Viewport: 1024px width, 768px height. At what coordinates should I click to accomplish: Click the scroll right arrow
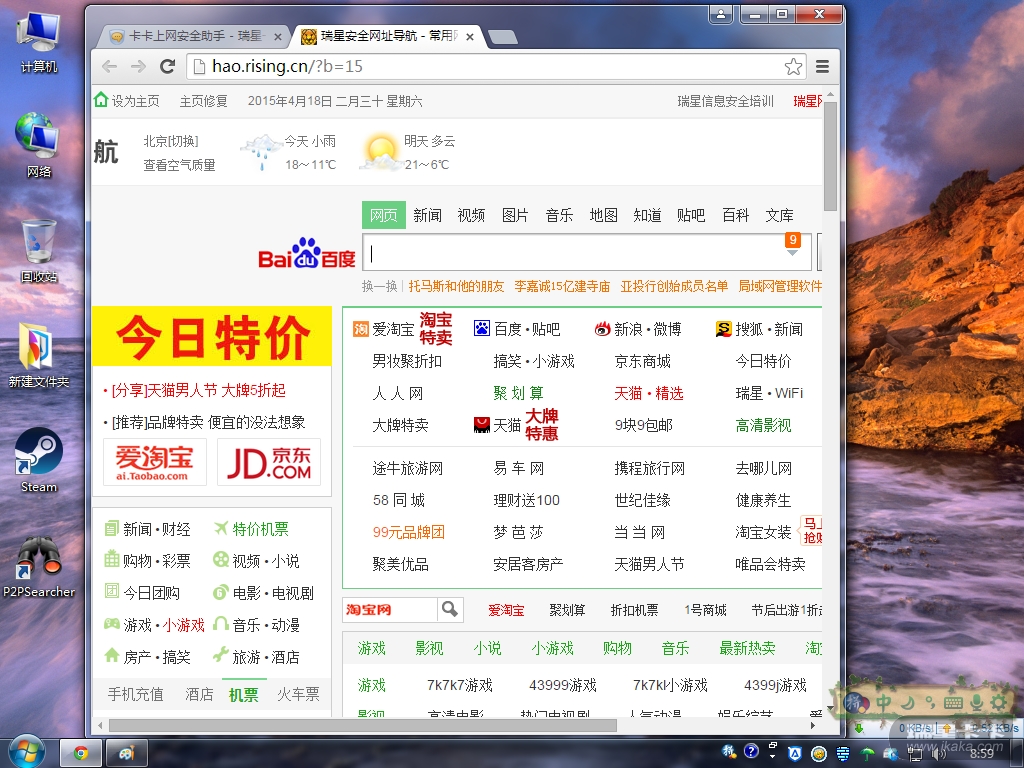coord(813,726)
